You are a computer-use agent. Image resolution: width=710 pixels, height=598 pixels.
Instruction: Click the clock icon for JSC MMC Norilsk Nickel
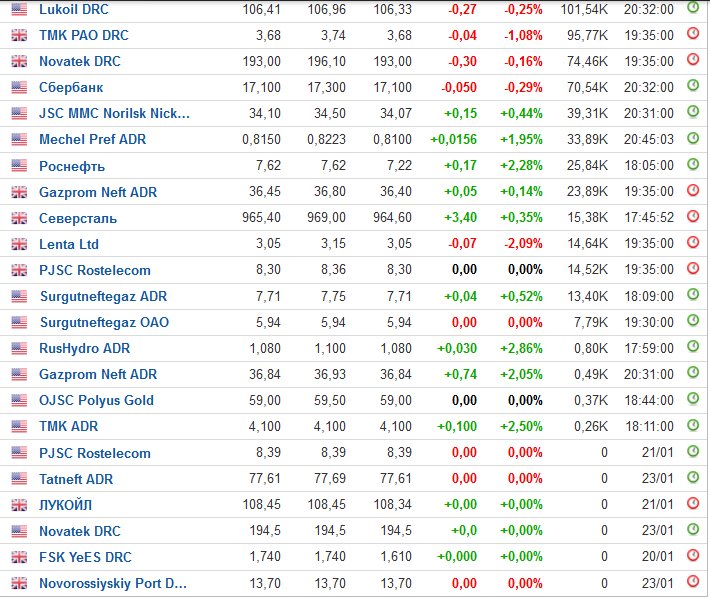(x=693, y=112)
